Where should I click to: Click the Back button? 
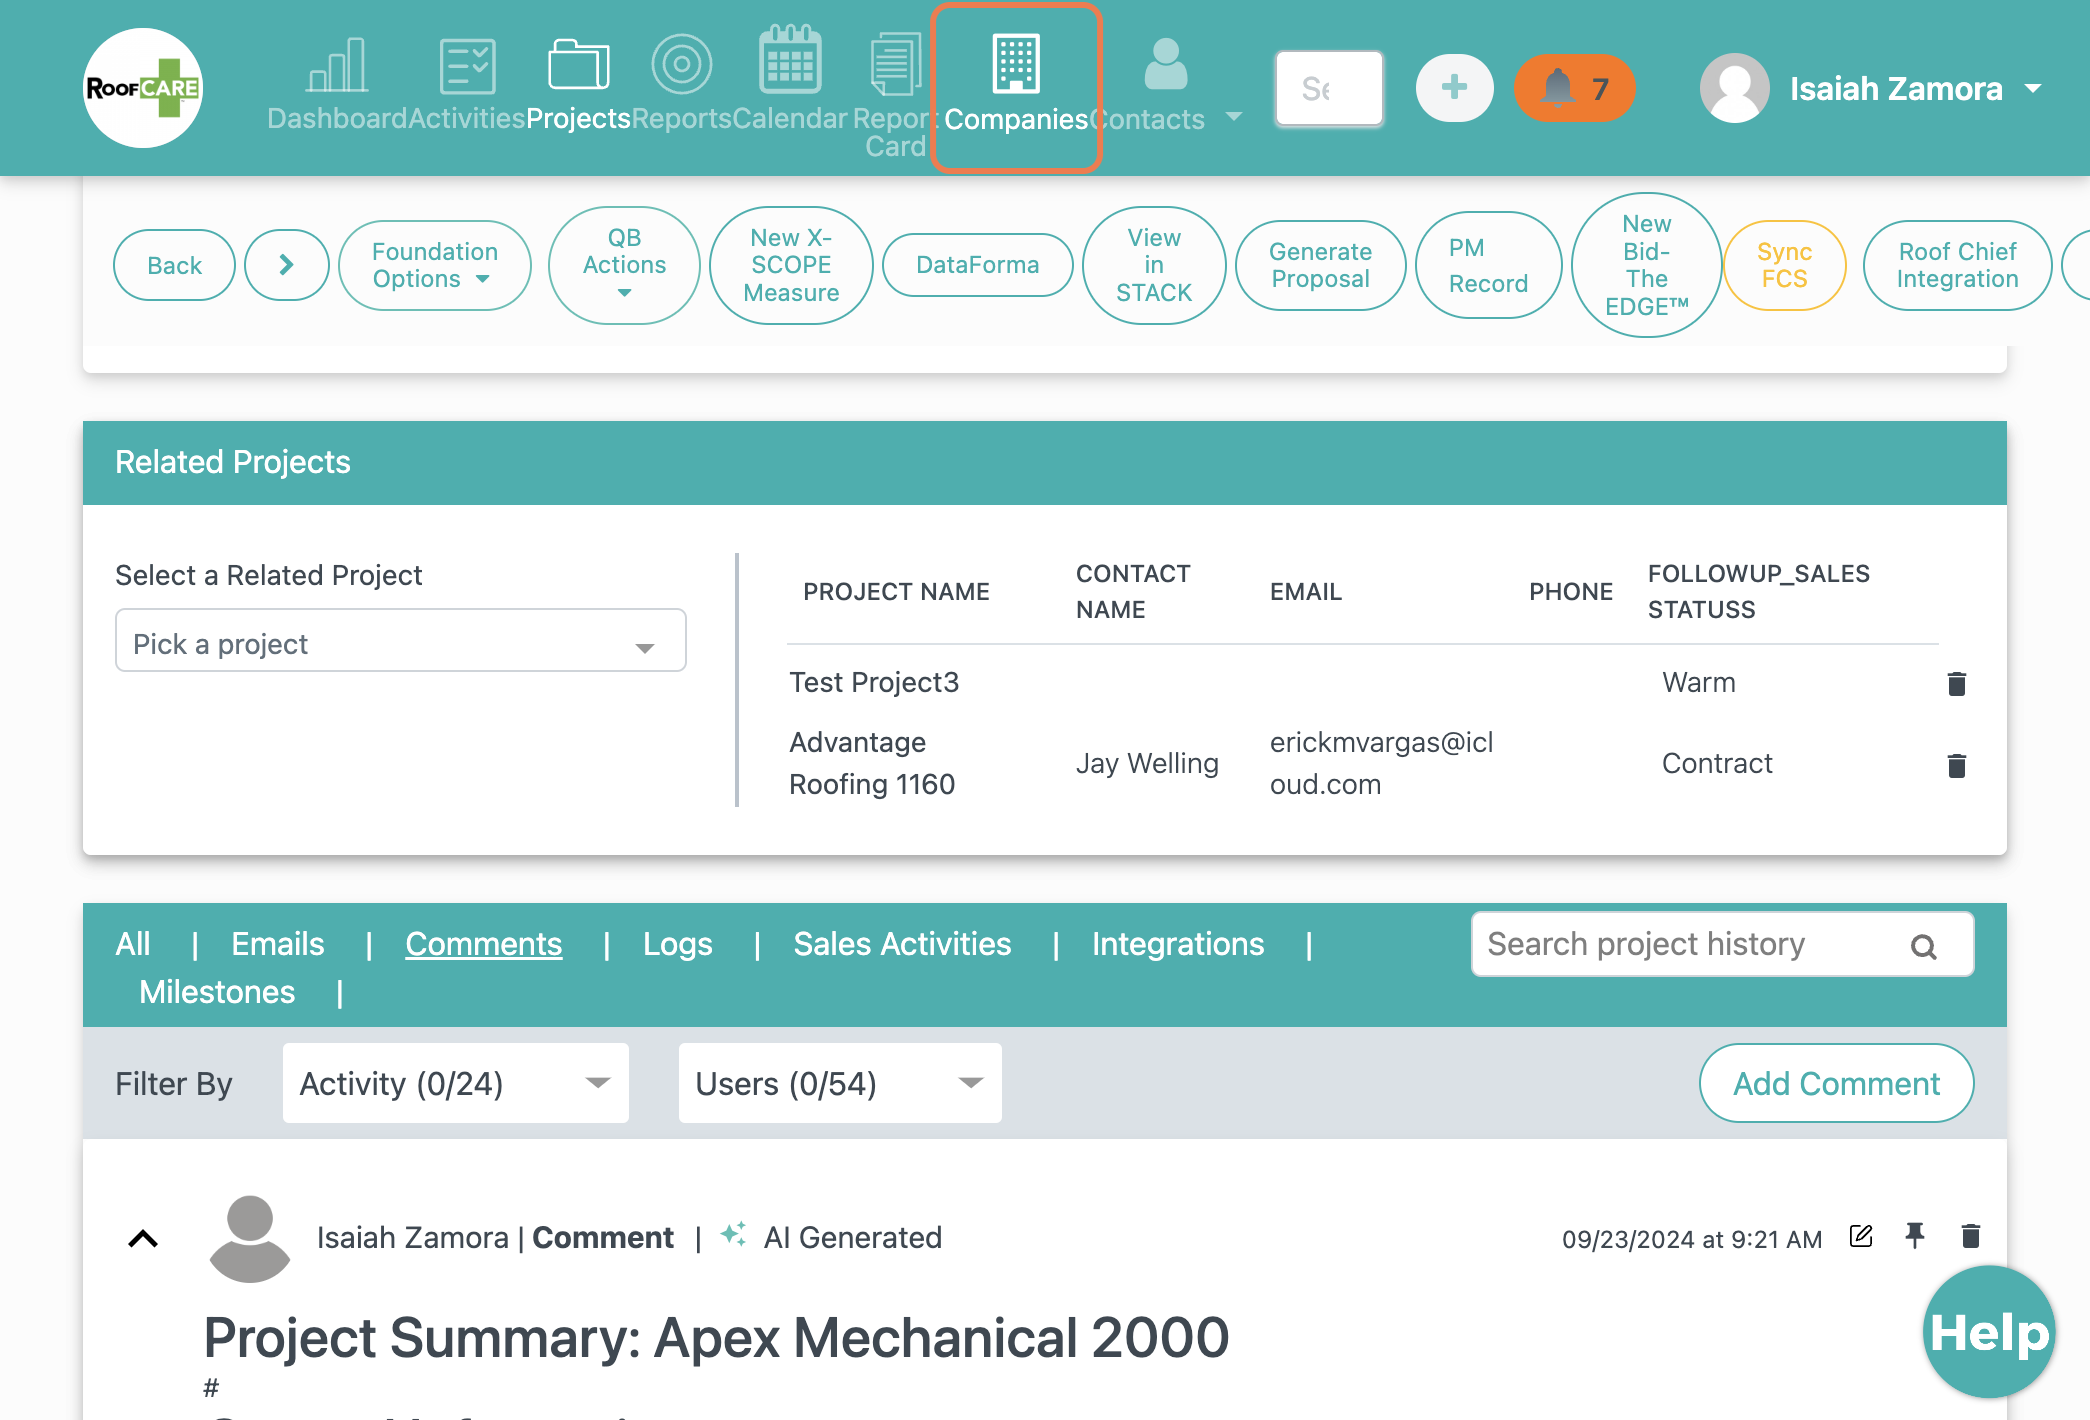click(174, 265)
